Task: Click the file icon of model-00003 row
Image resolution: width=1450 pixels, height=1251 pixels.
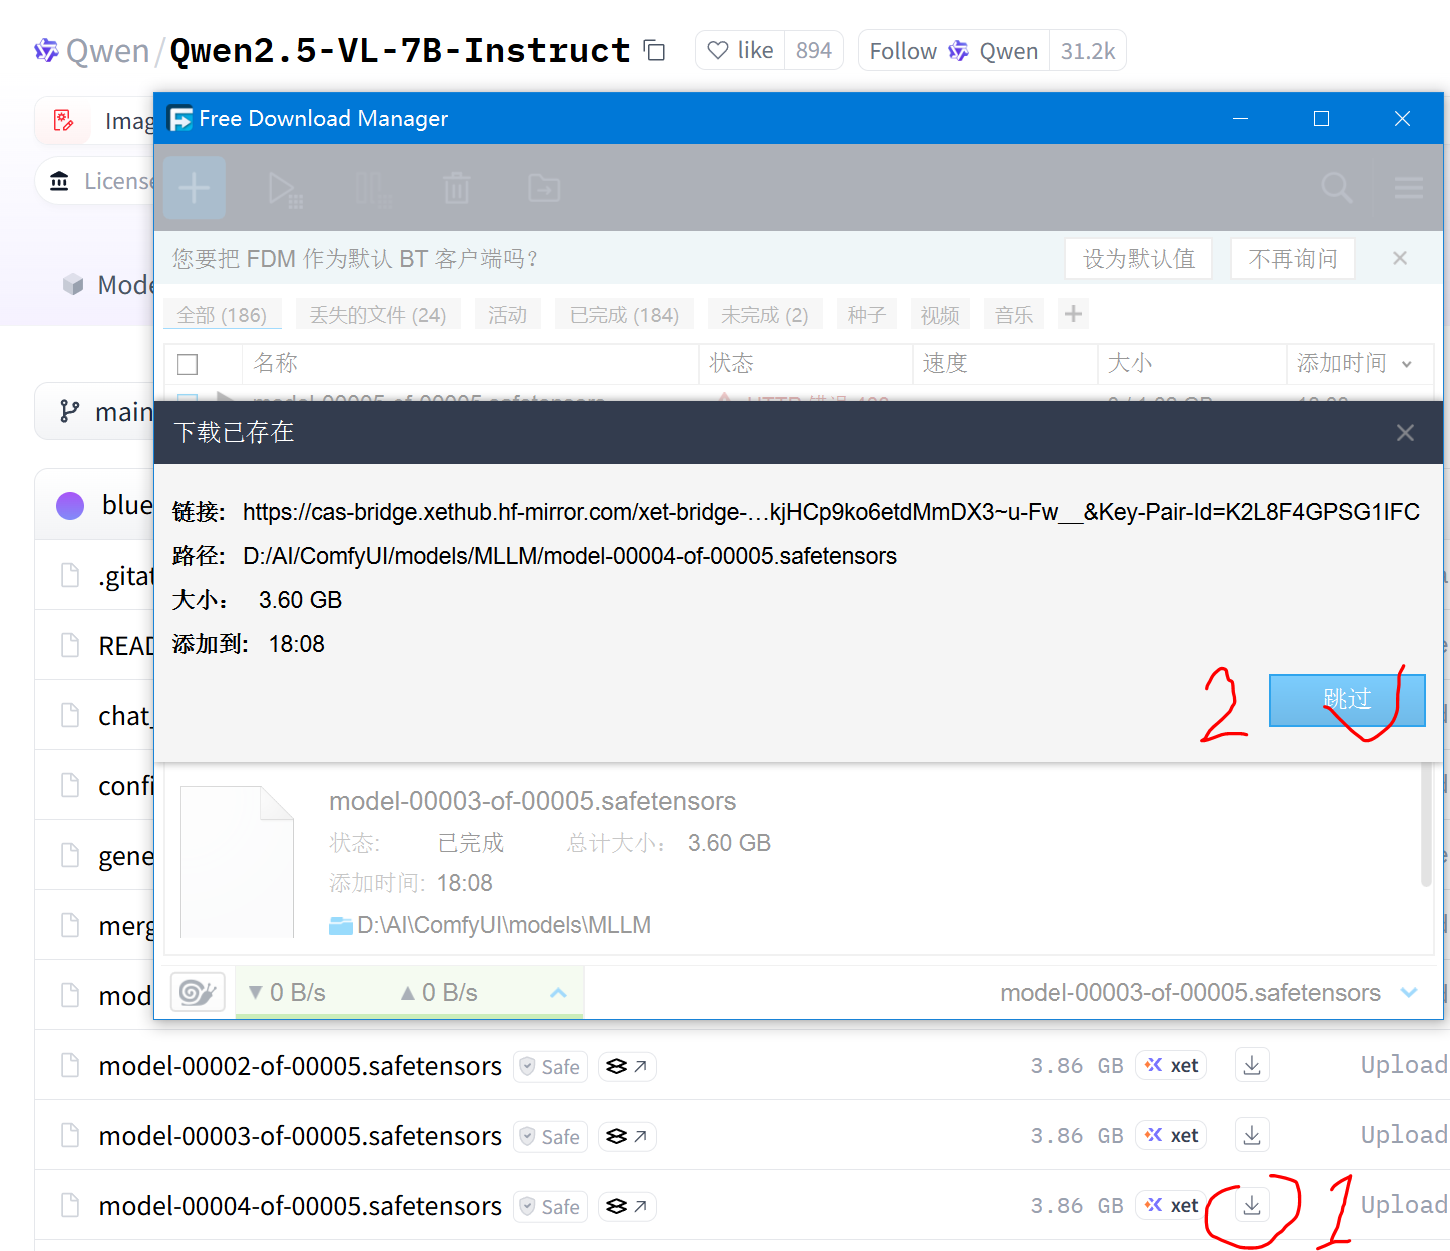Action: pos(70,1135)
